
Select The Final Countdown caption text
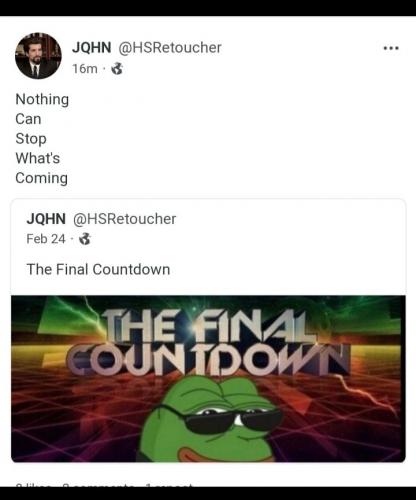pos(98,269)
